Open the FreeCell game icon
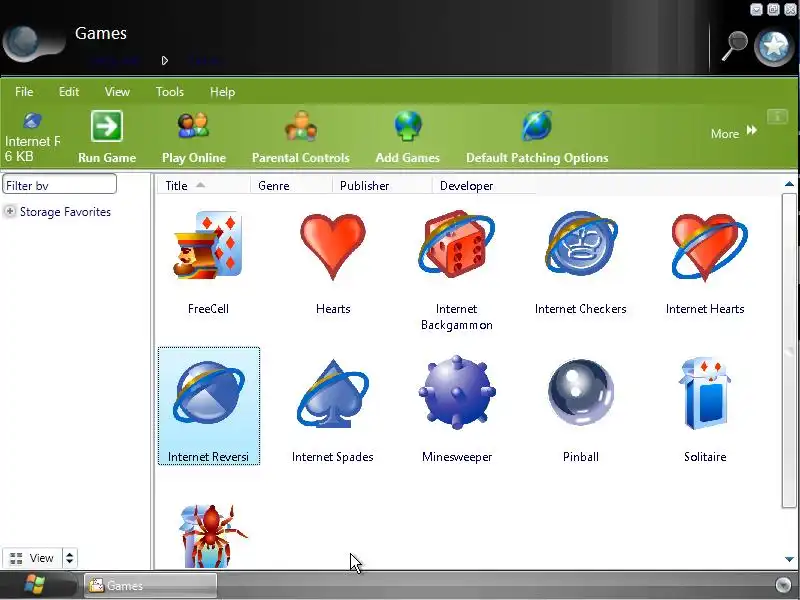800x600 pixels. point(208,245)
